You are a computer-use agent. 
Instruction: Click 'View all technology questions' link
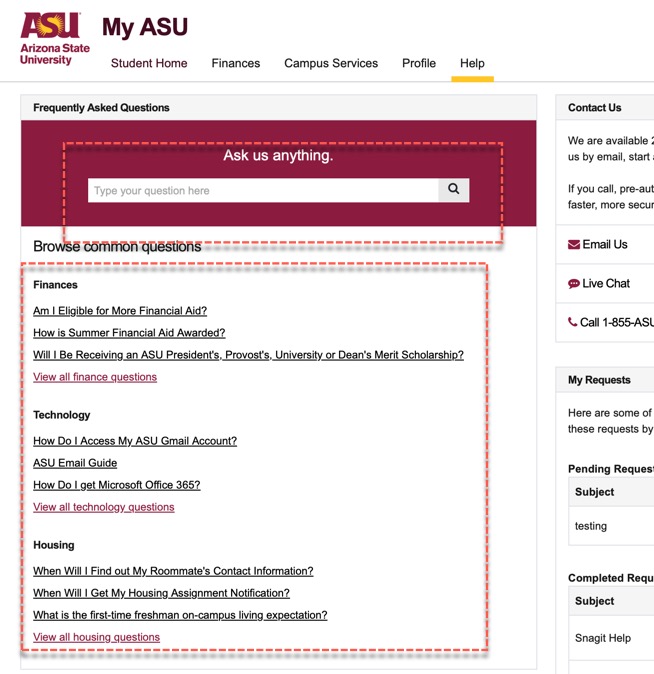tap(104, 507)
